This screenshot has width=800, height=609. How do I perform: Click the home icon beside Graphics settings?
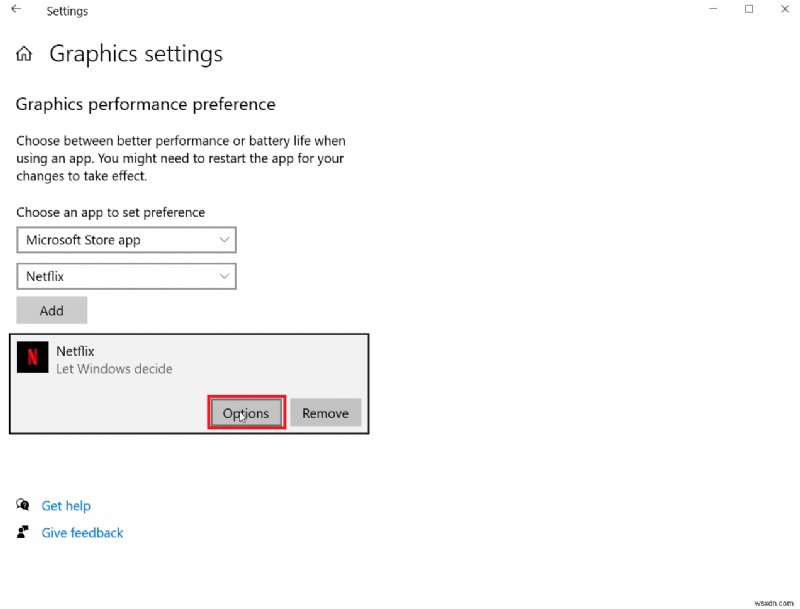tap(23, 54)
